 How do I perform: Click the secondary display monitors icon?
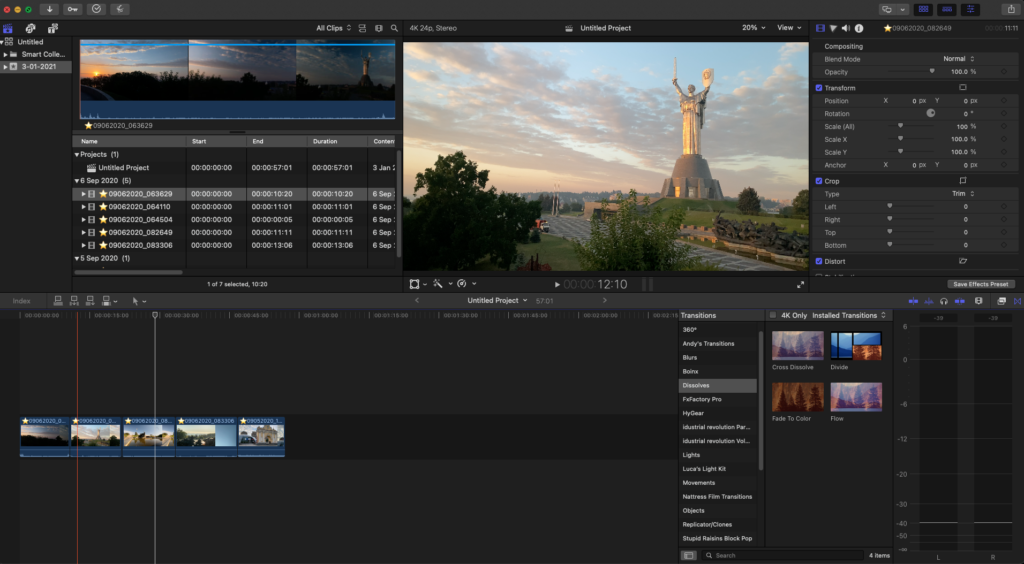(887, 9)
